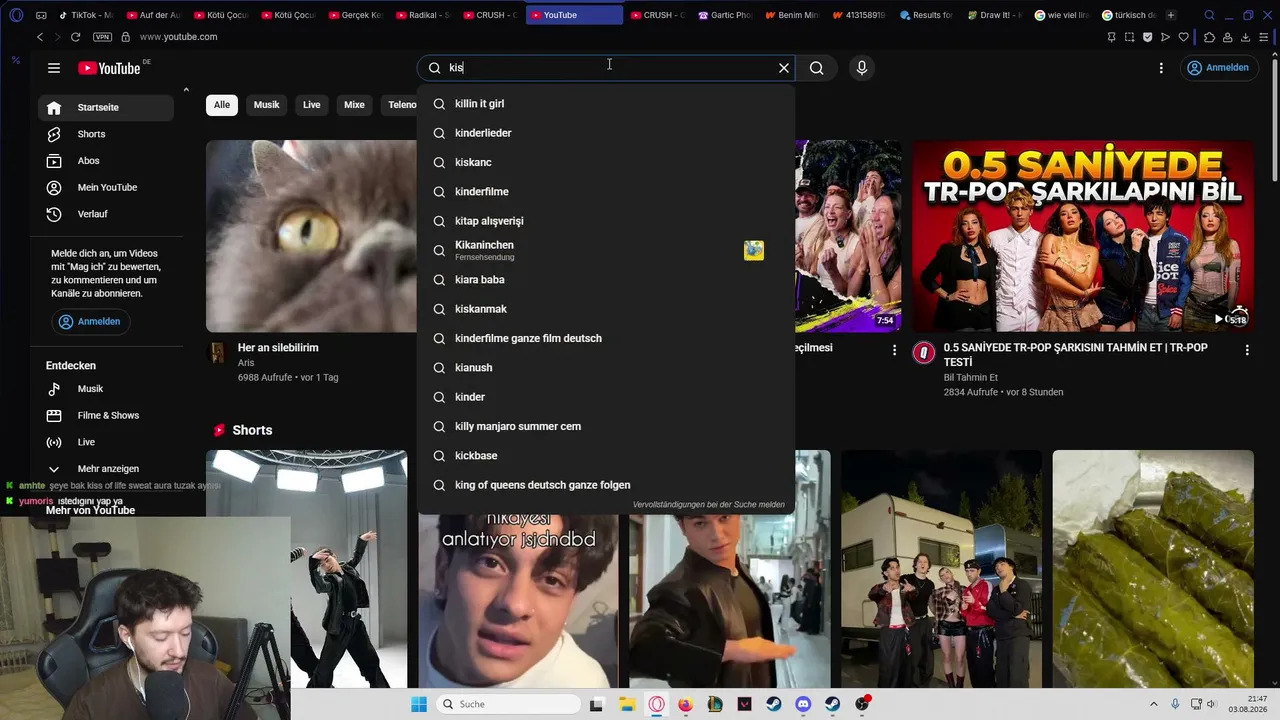Go back with the browser back arrow
Screen dimensions: 1280x720
point(40,37)
